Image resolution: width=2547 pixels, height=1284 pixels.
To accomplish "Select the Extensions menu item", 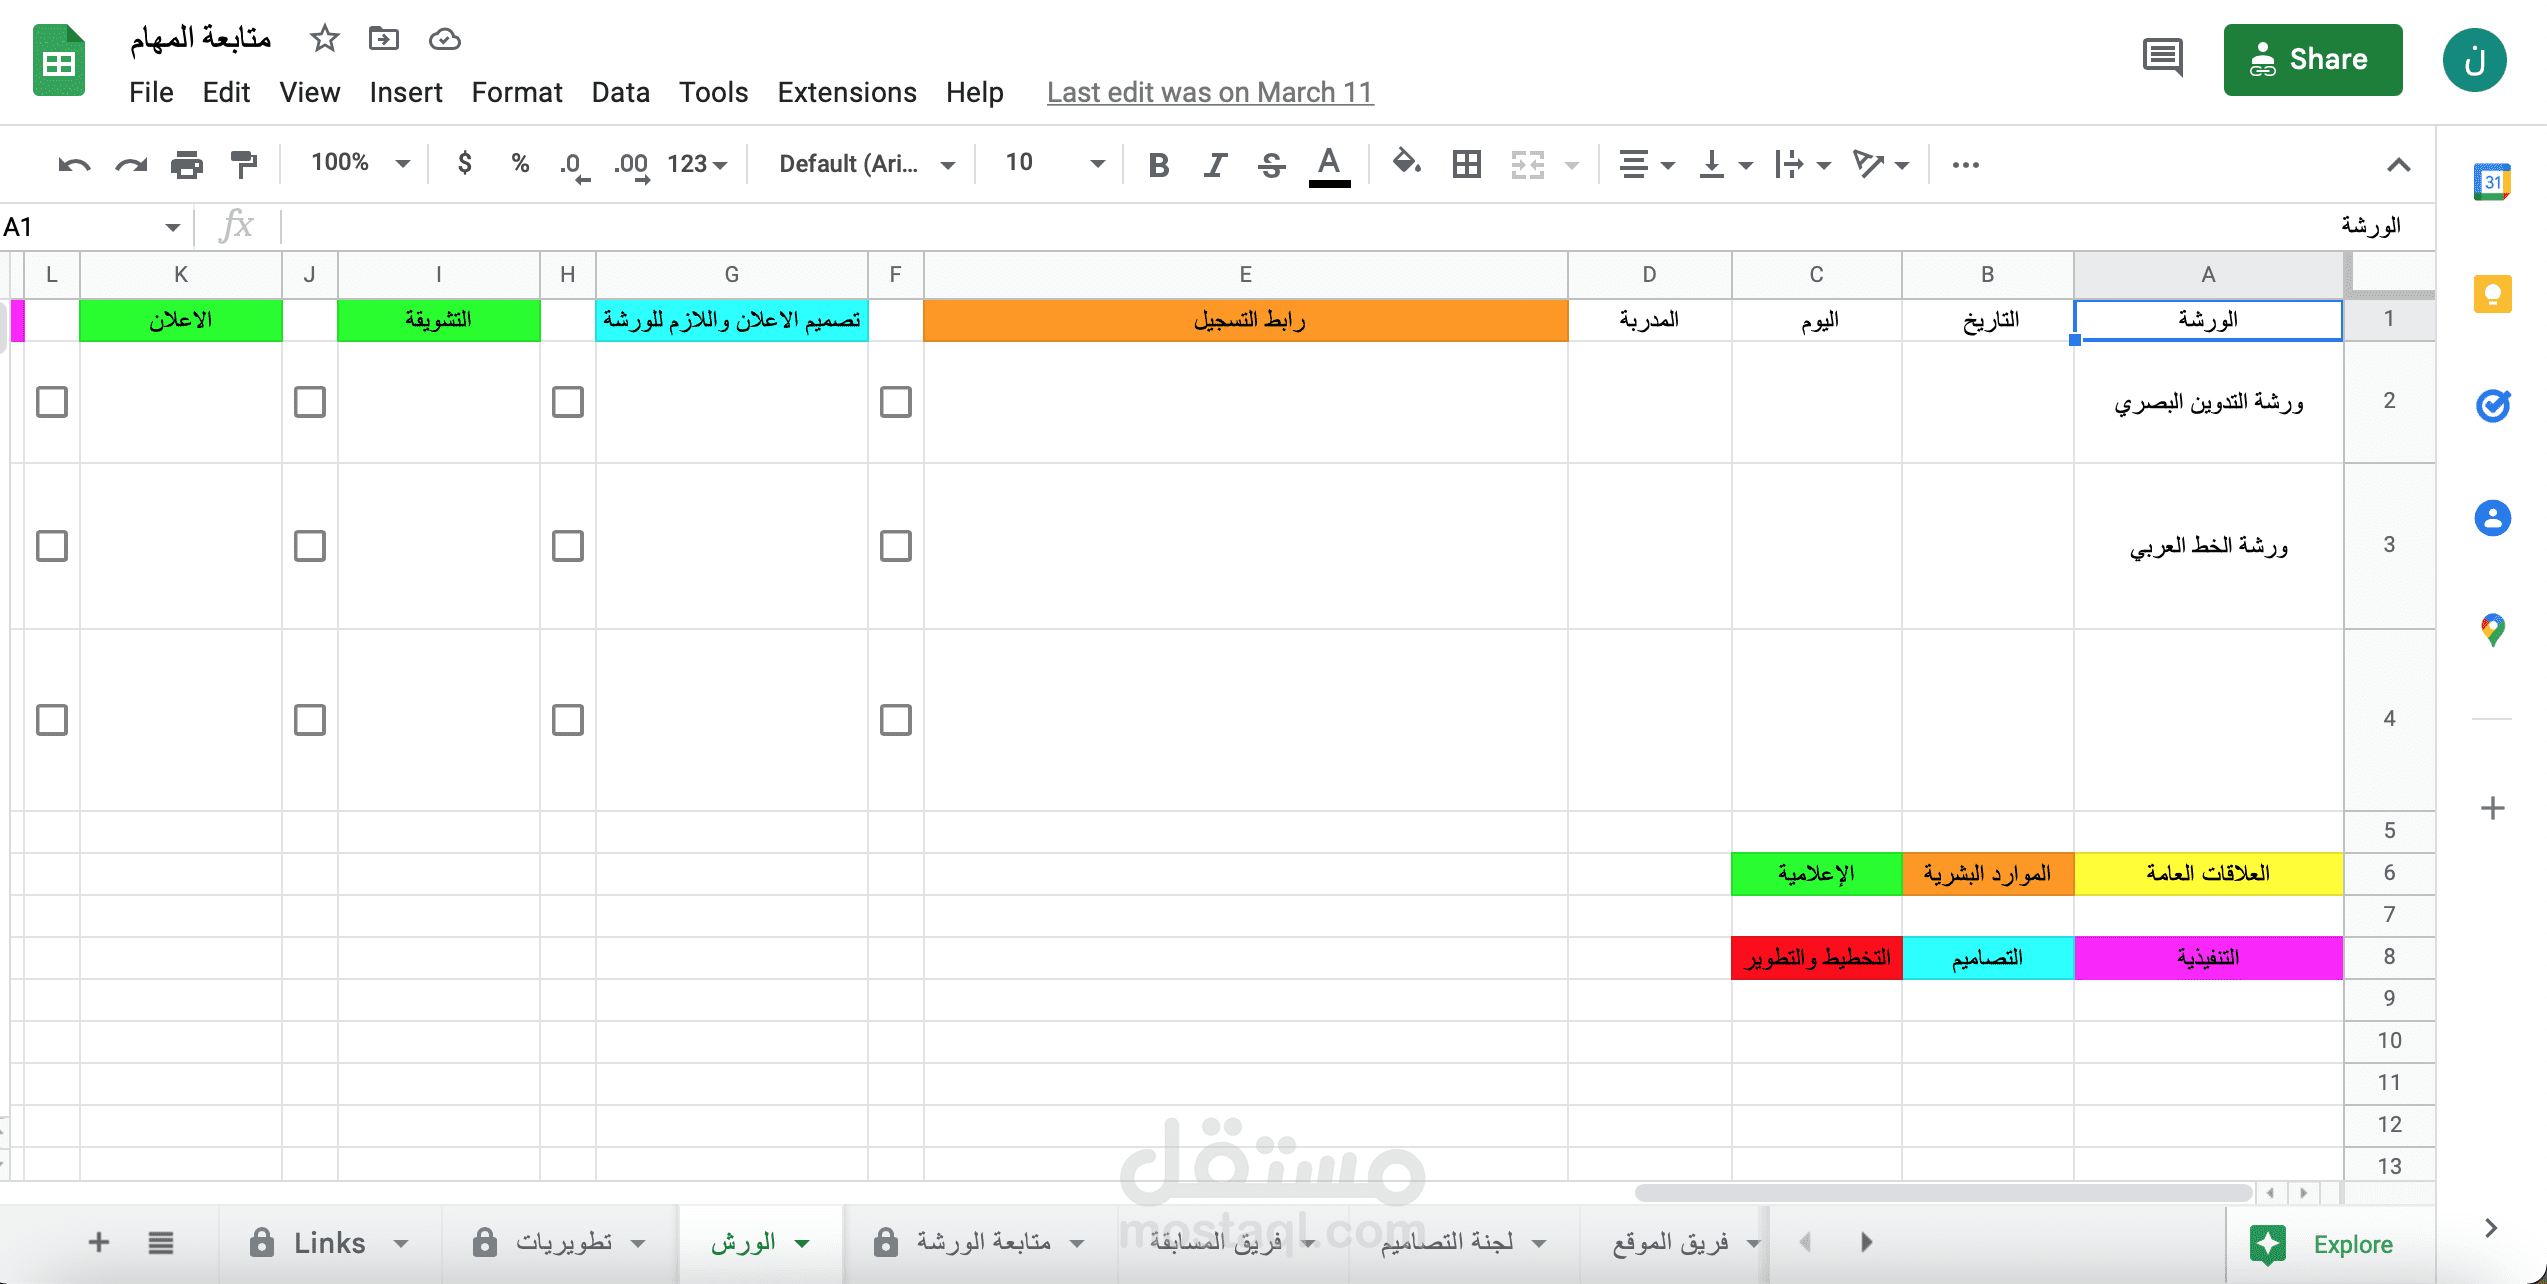I will coord(846,92).
